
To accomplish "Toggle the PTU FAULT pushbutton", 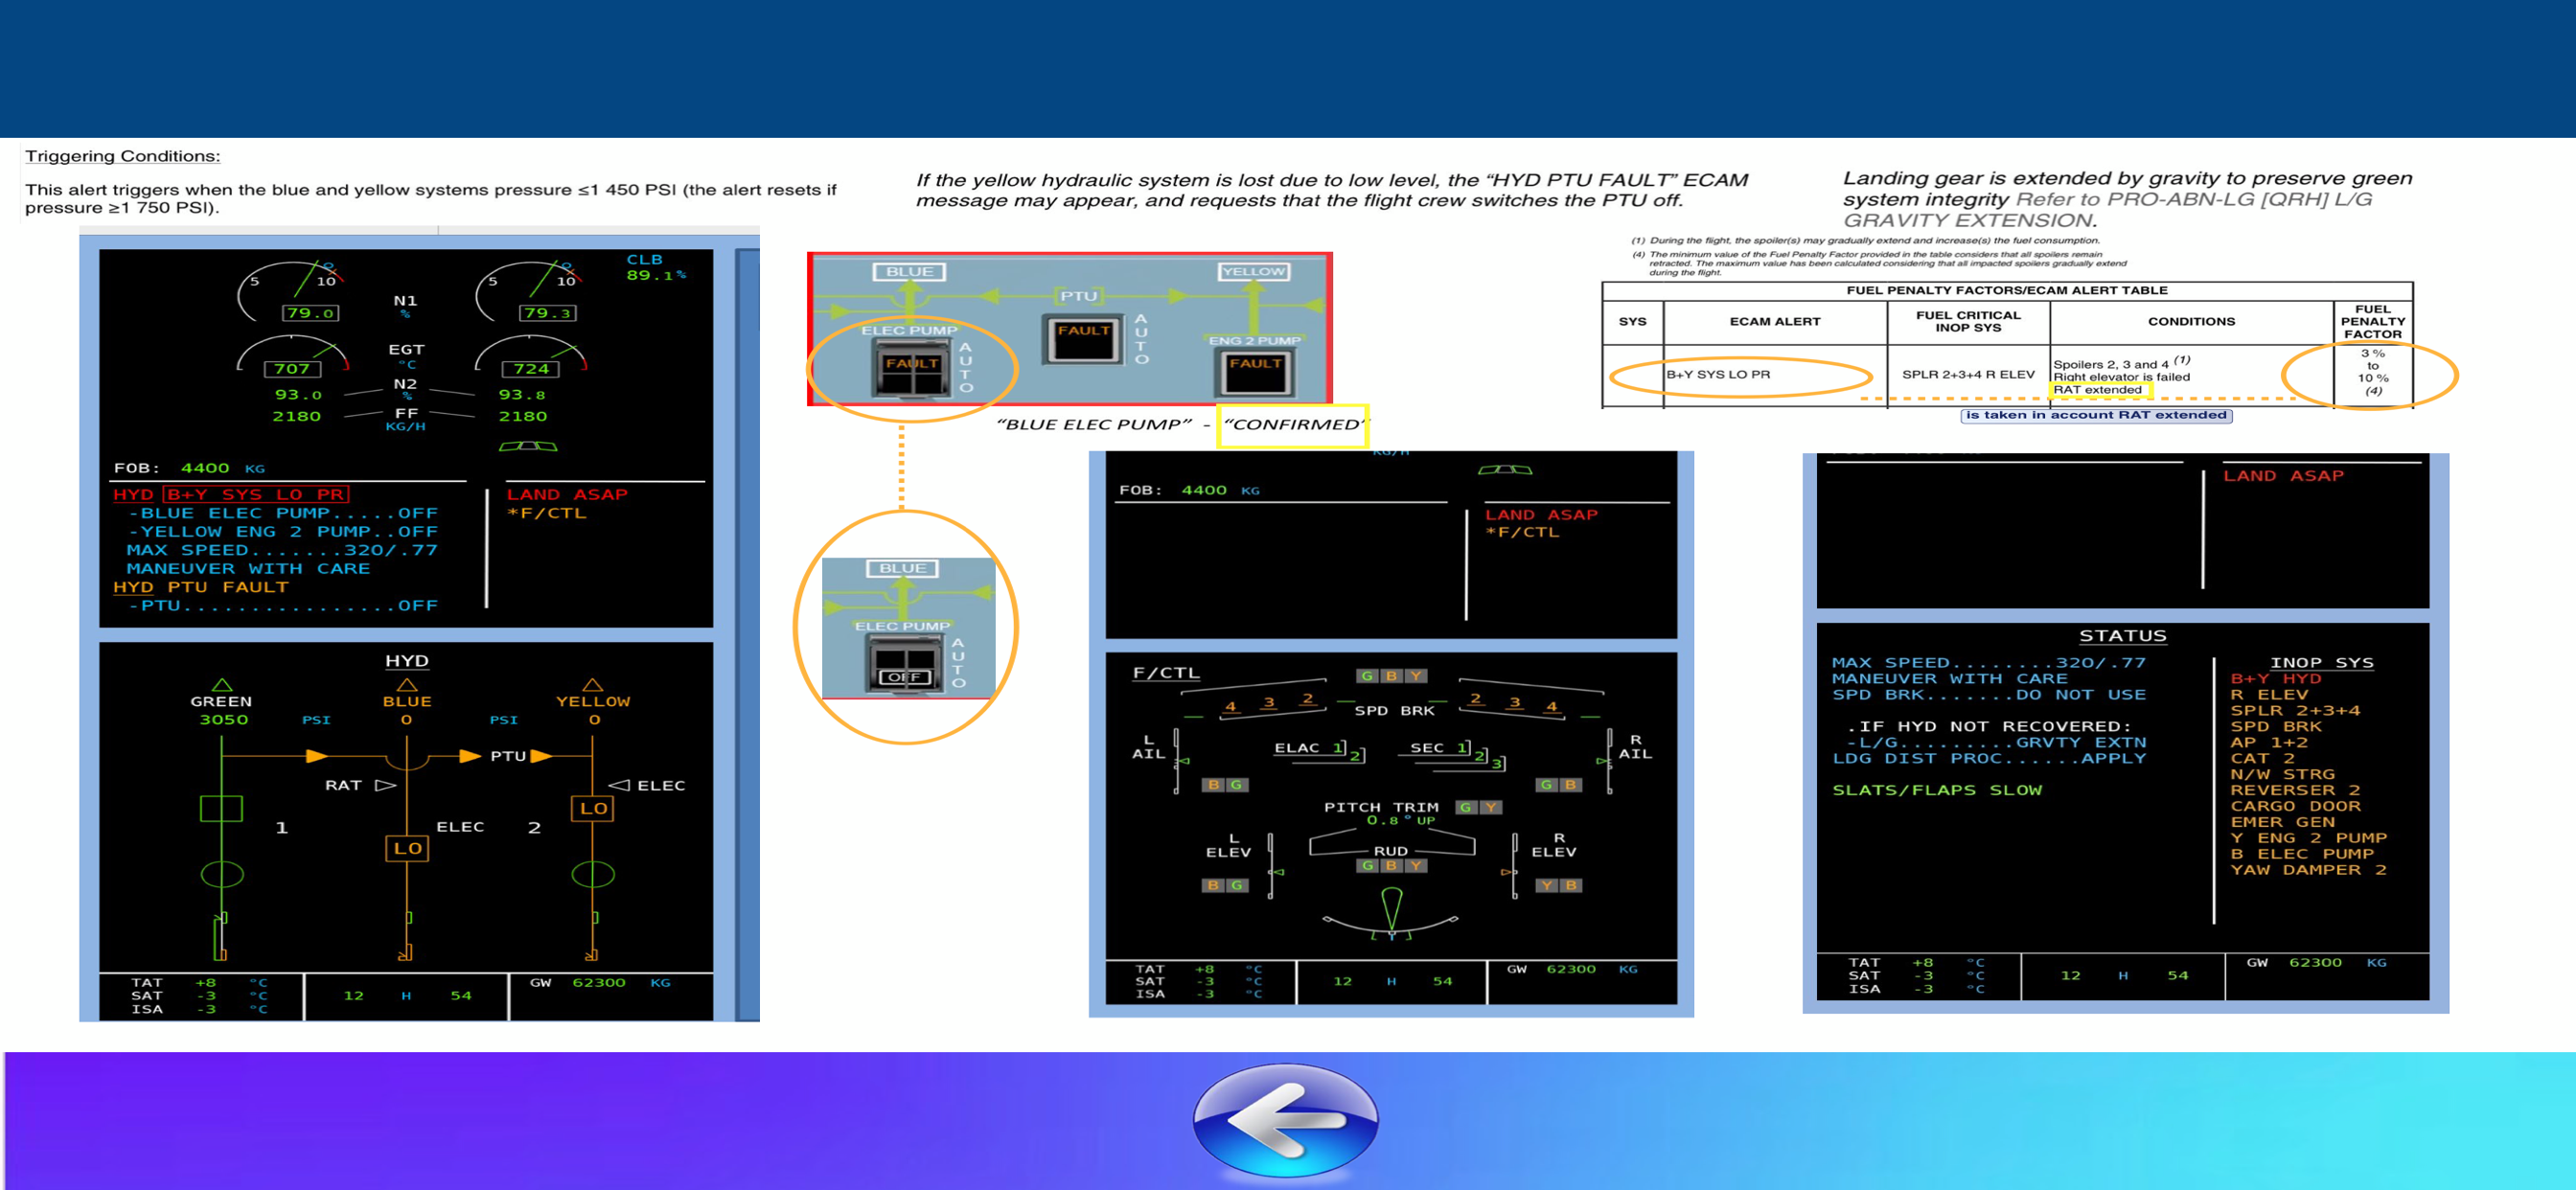I will pos(1084,339).
